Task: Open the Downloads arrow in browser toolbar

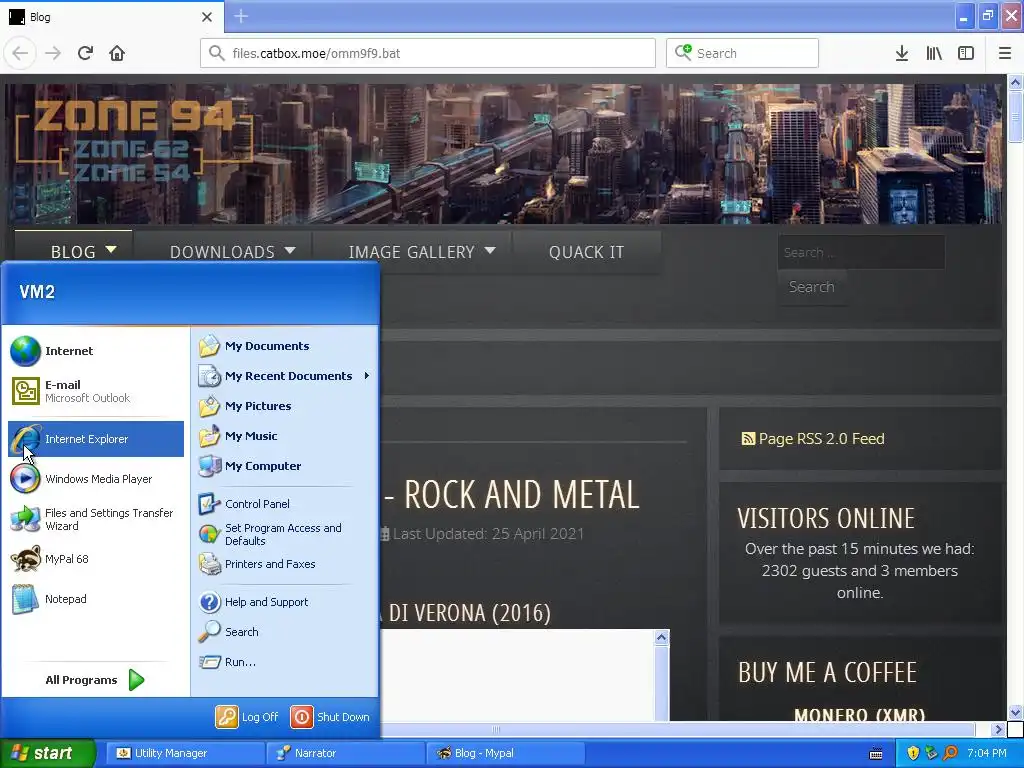Action: click(x=902, y=54)
